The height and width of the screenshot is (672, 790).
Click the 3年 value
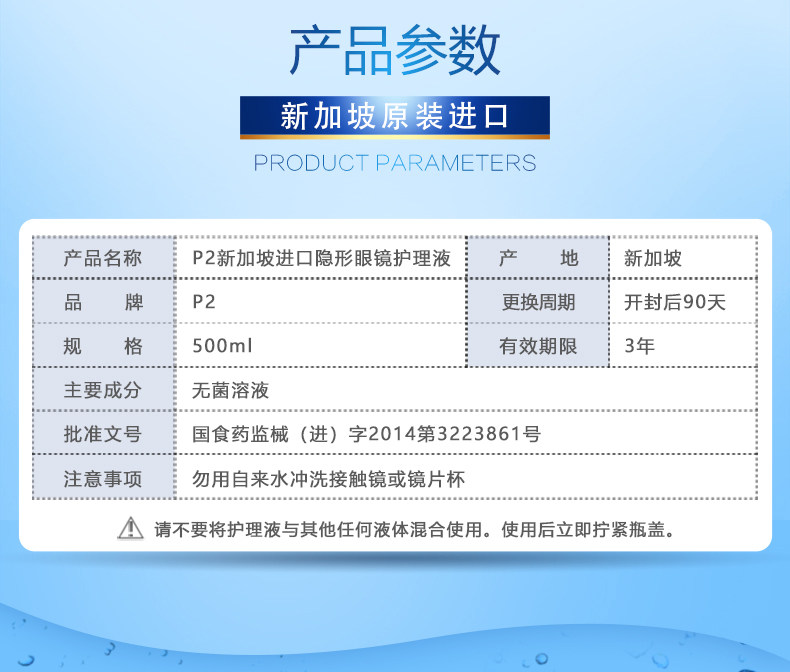(639, 346)
